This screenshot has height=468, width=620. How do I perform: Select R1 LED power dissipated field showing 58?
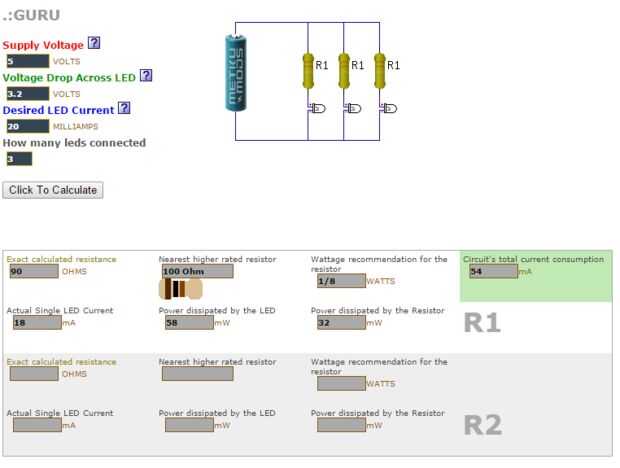(x=189, y=323)
